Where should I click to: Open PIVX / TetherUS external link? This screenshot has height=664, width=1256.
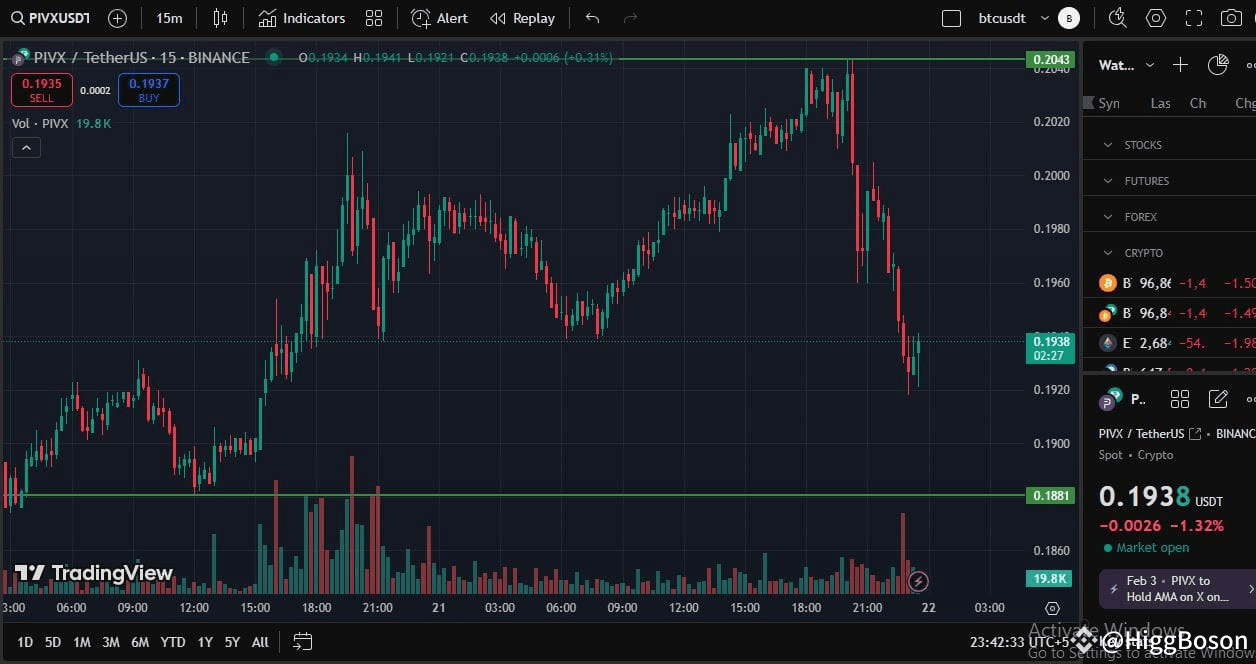(x=1197, y=433)
